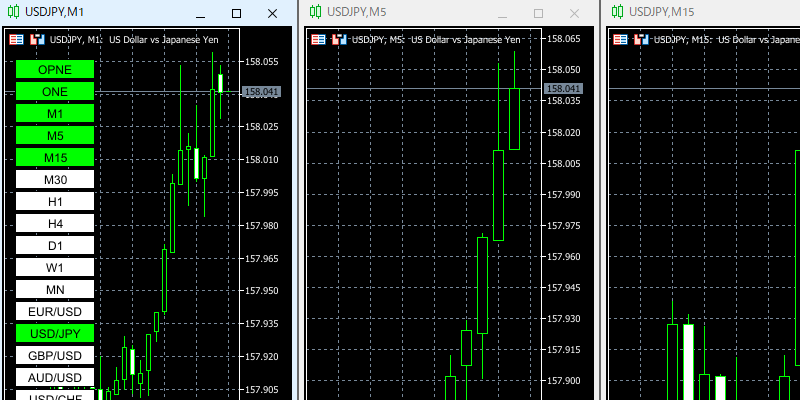
Task: Click the striped flag icon in M5 chart header
Action: click(x=319, y=40)
